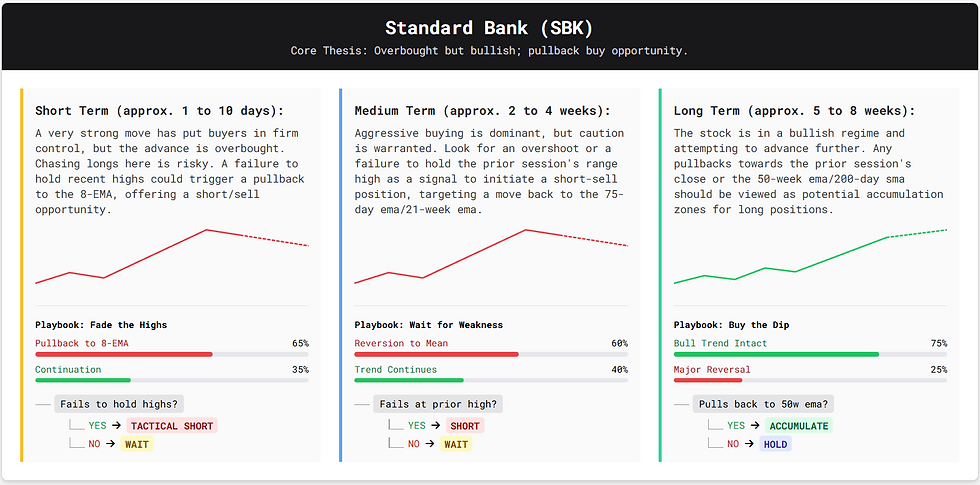
Task: Click the 65% value
Action: click(x=300, y=343)
